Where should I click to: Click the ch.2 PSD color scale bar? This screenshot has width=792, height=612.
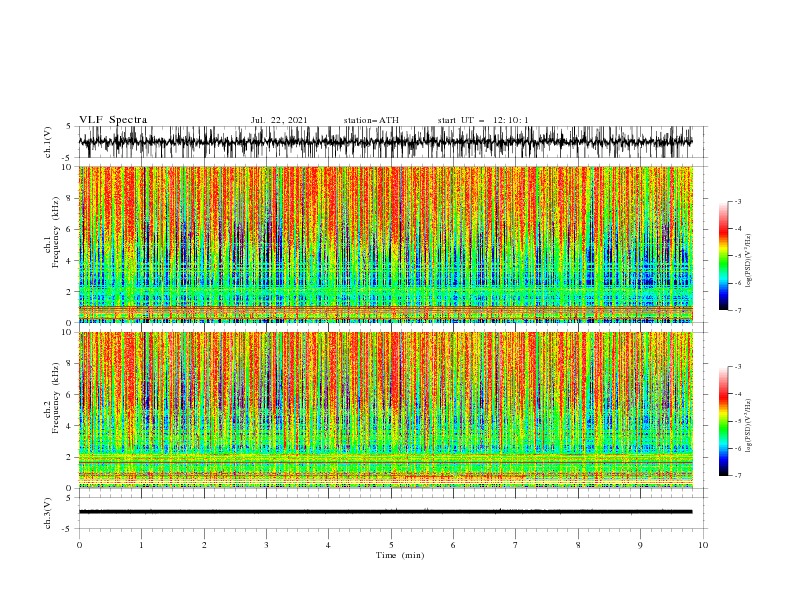pos(724,421)
